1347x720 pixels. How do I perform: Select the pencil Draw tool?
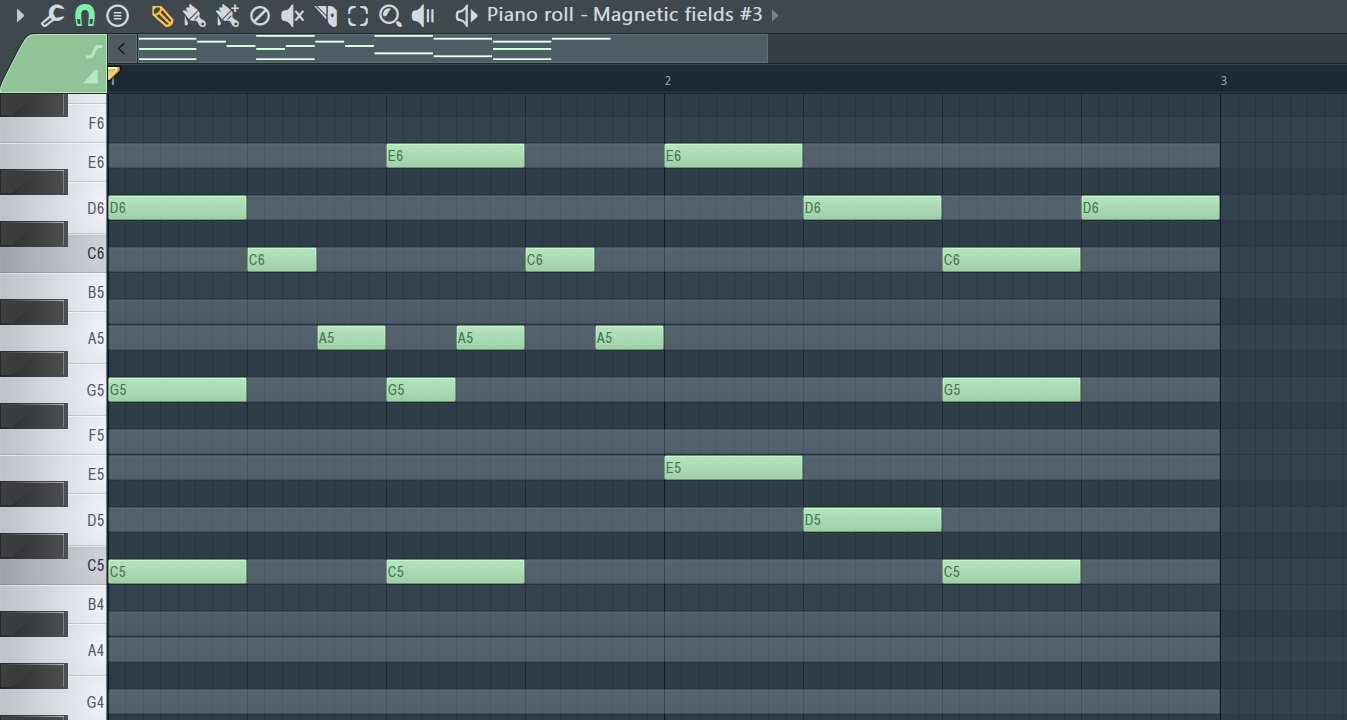coord(161,15)
